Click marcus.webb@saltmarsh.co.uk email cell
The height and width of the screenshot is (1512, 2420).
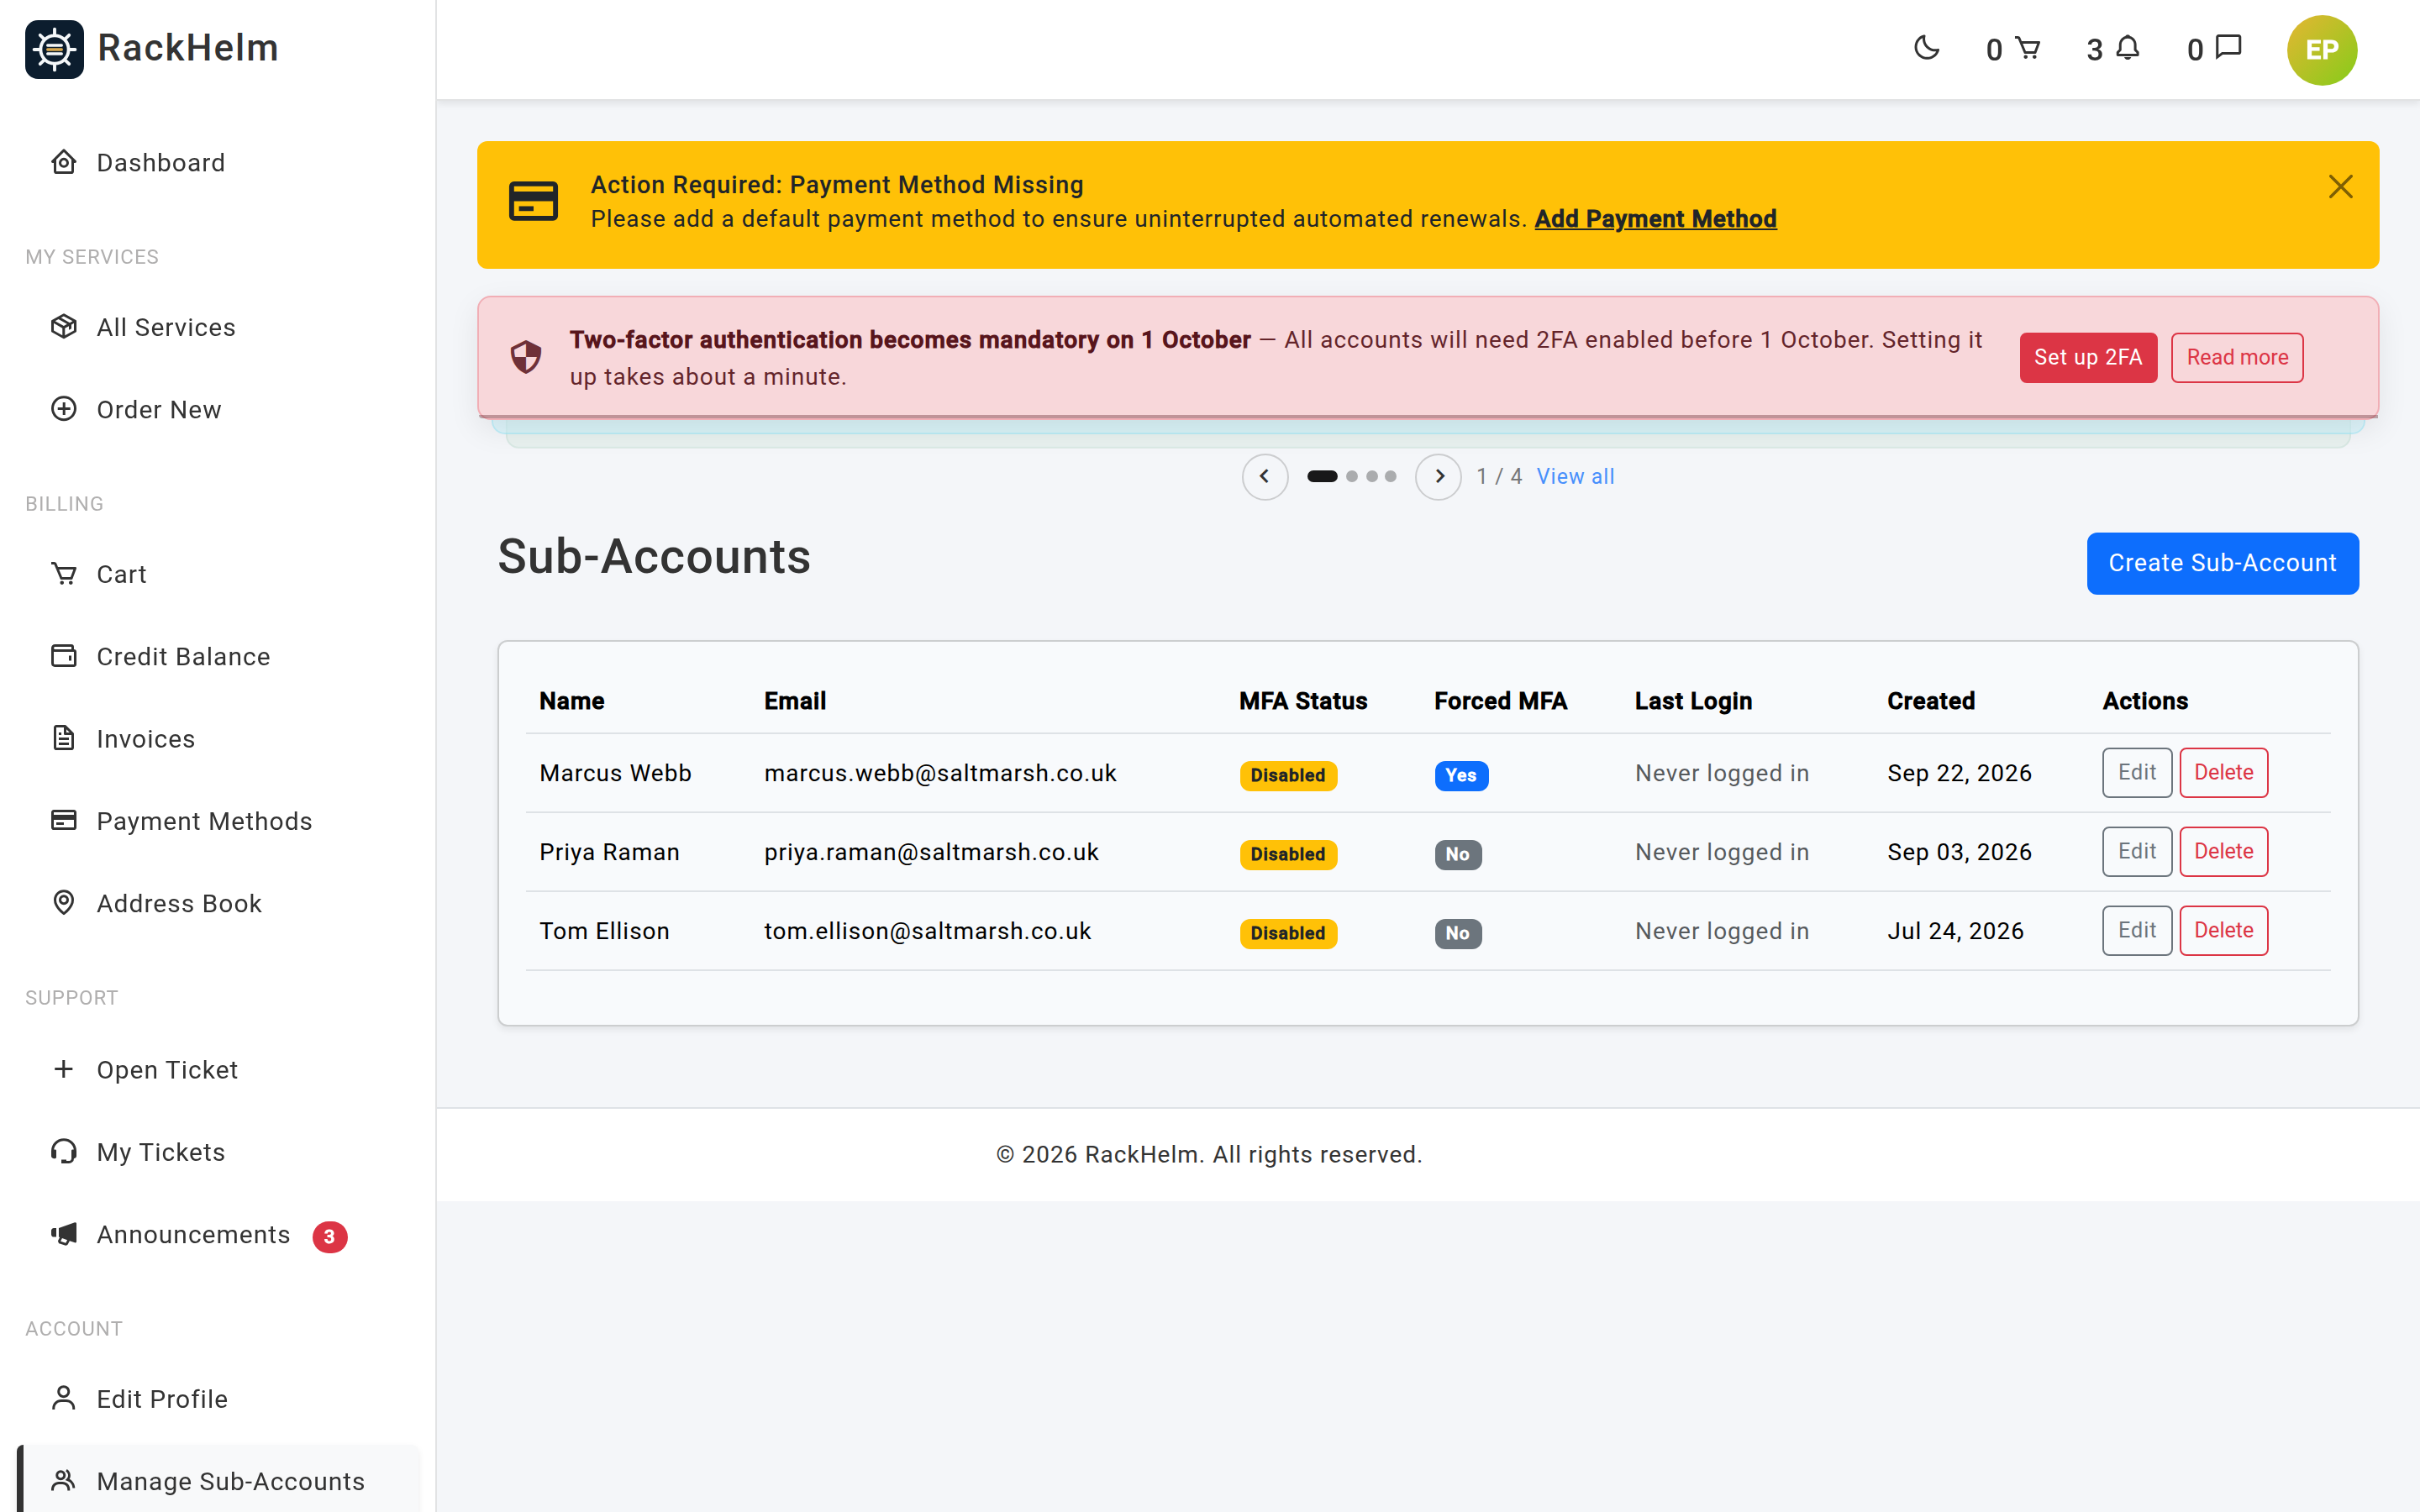(940, 773)
